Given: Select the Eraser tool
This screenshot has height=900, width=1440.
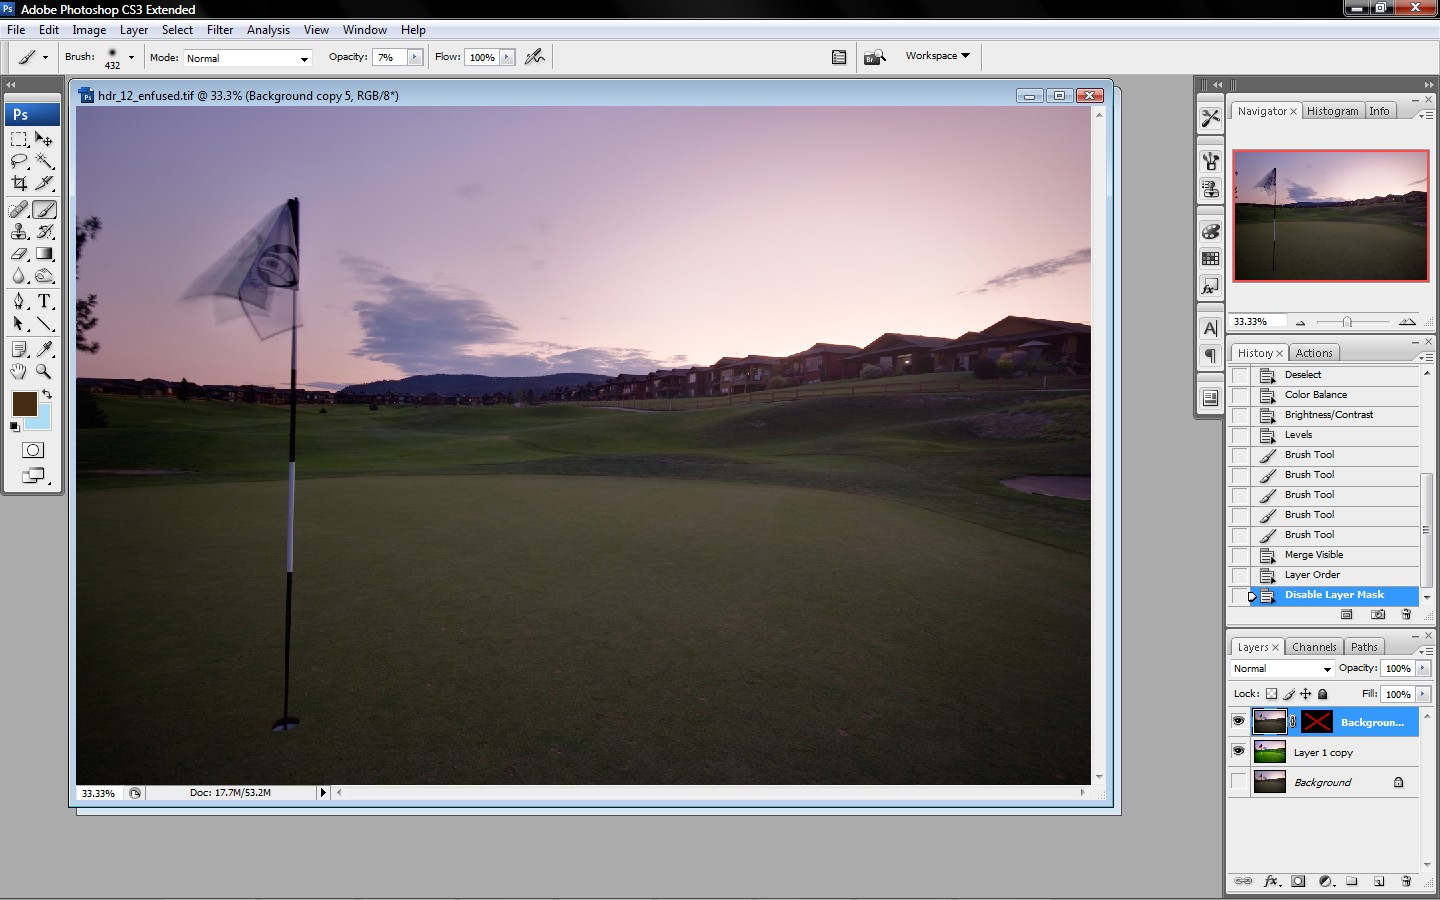Looking at the screenshot, I should 19,253.
